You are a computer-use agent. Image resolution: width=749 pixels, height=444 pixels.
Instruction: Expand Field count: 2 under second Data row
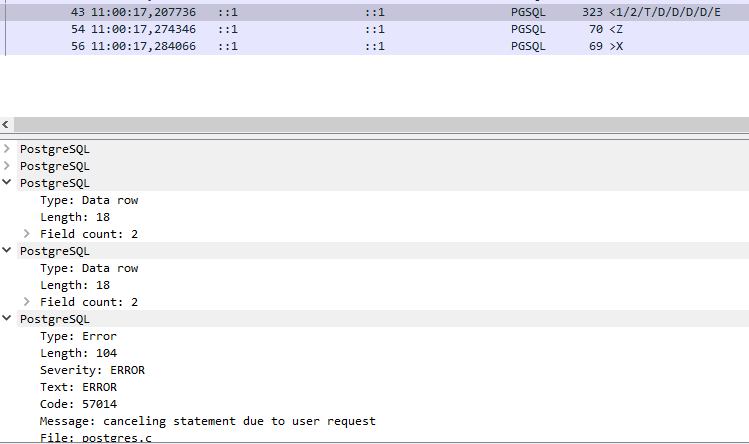coord(27,302)
